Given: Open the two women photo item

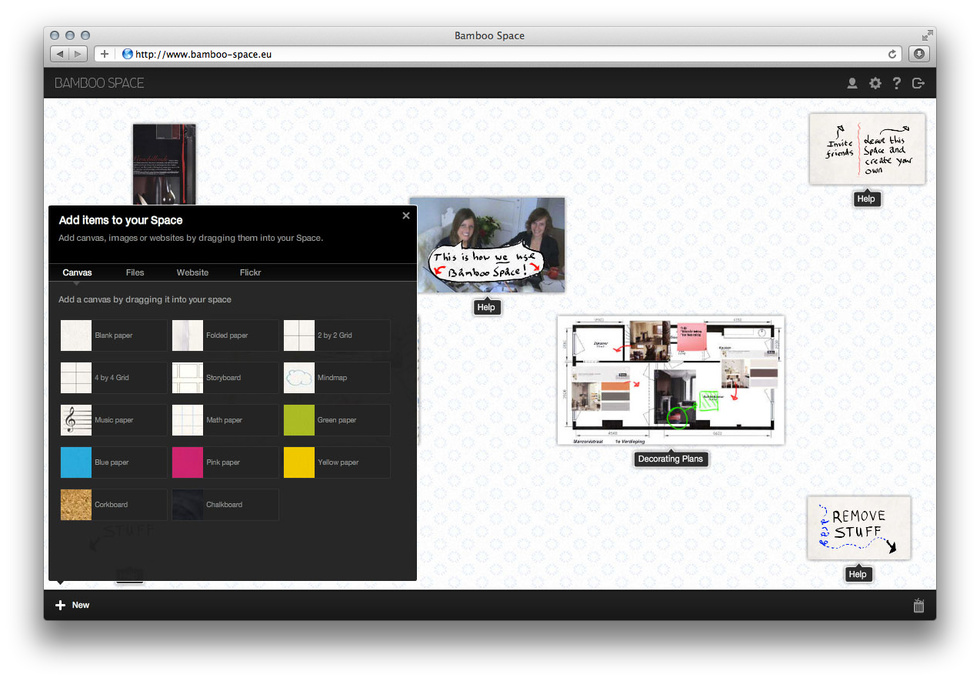Looking at the screenshot, I should coord(488,245).
